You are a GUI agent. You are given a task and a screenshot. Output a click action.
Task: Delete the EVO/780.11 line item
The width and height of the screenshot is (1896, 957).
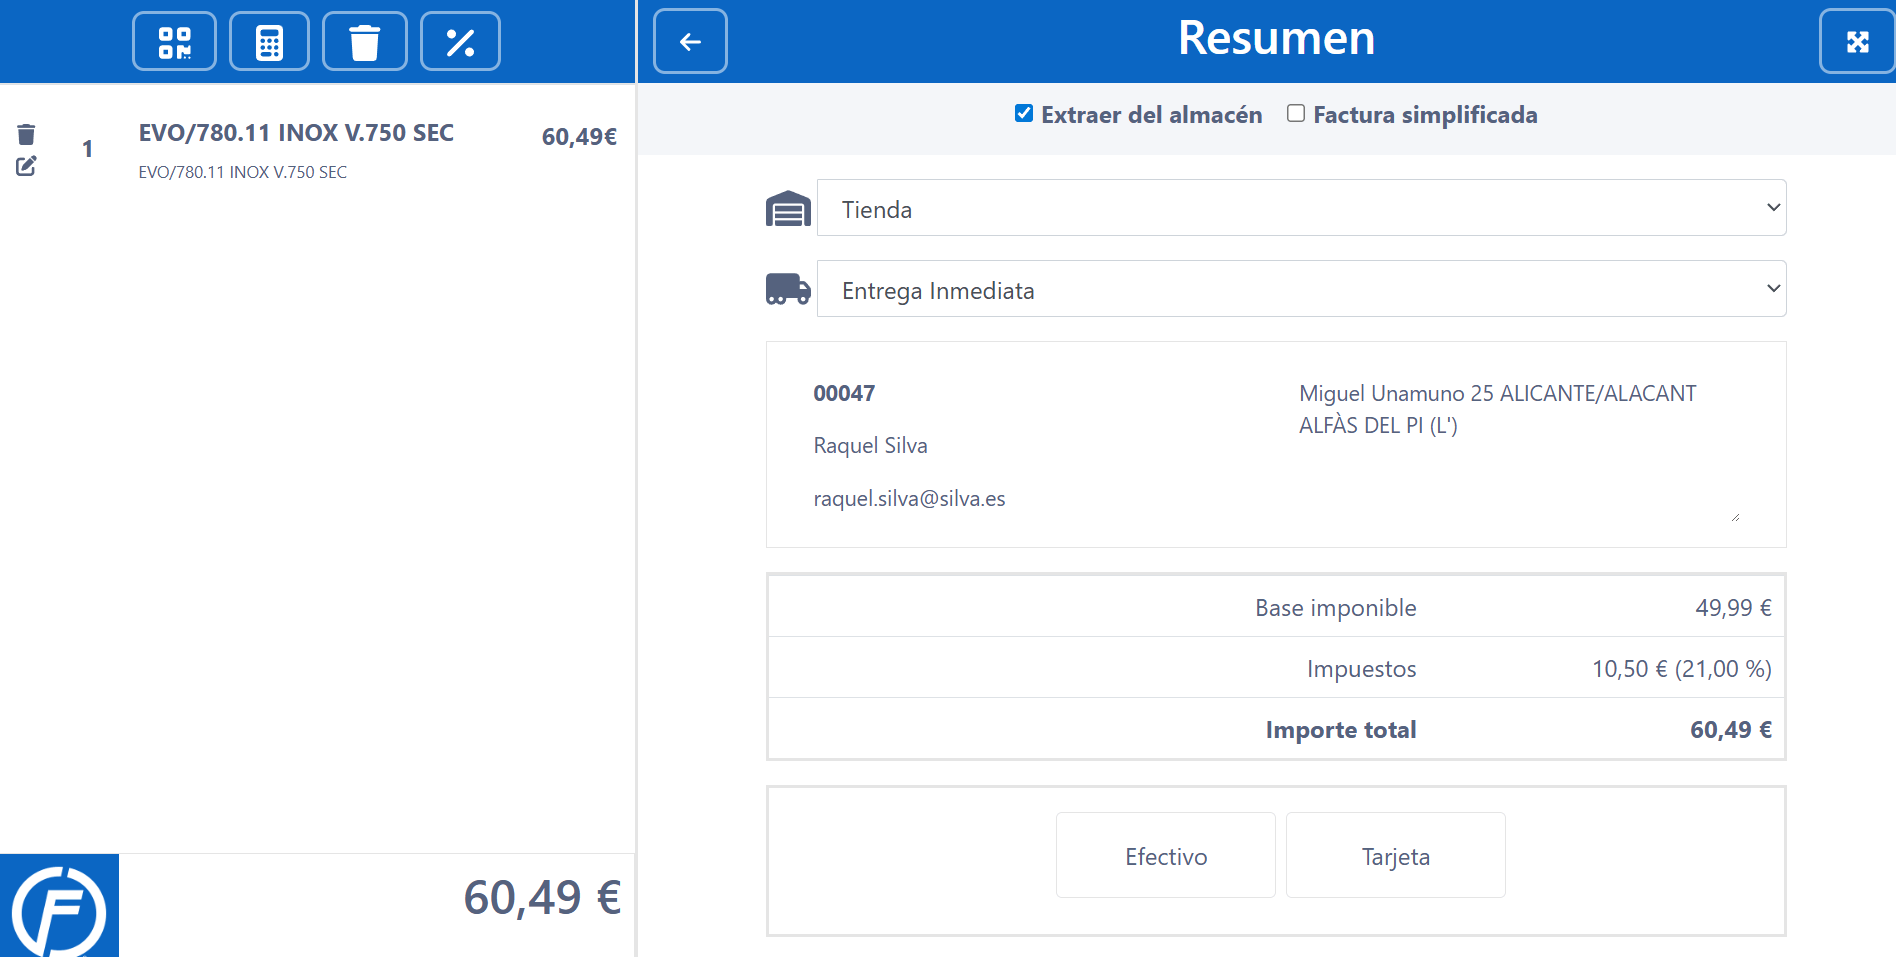pos(26,135)
